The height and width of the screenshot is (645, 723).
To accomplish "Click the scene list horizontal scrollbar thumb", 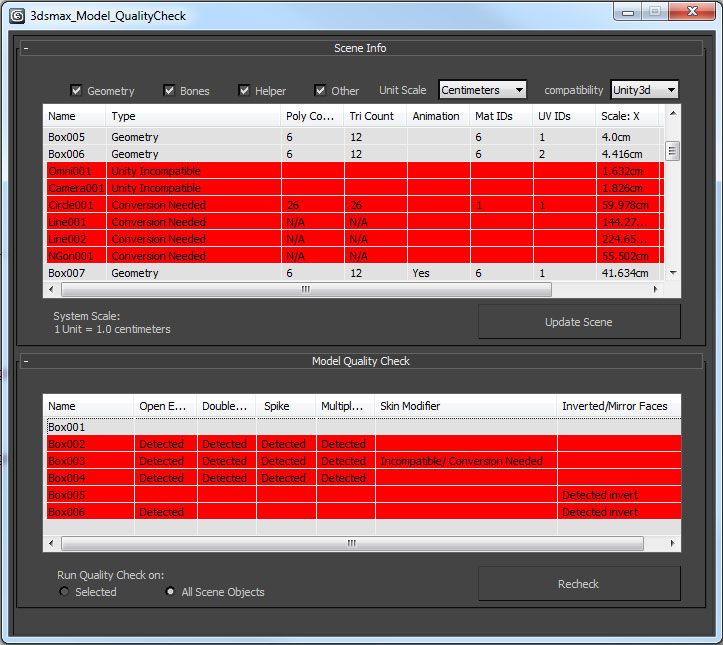I will click(306, 289).
